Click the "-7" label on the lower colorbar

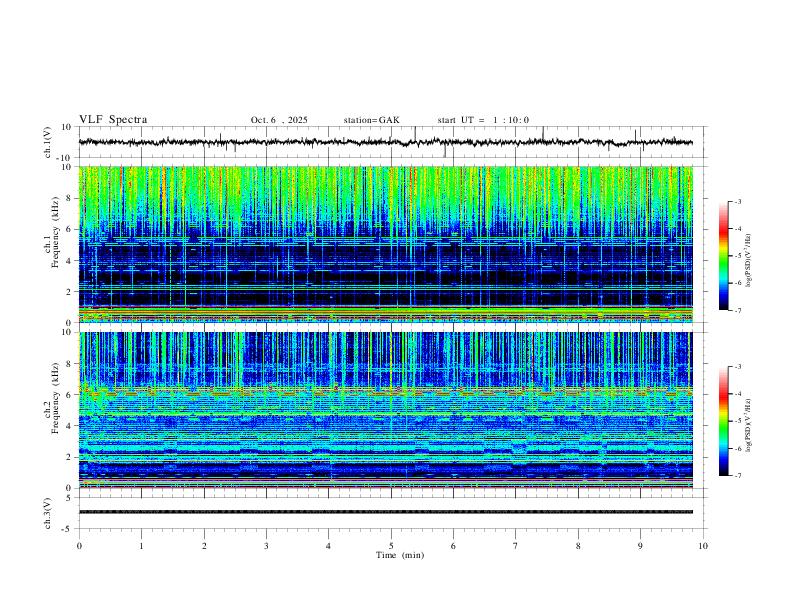737,476
